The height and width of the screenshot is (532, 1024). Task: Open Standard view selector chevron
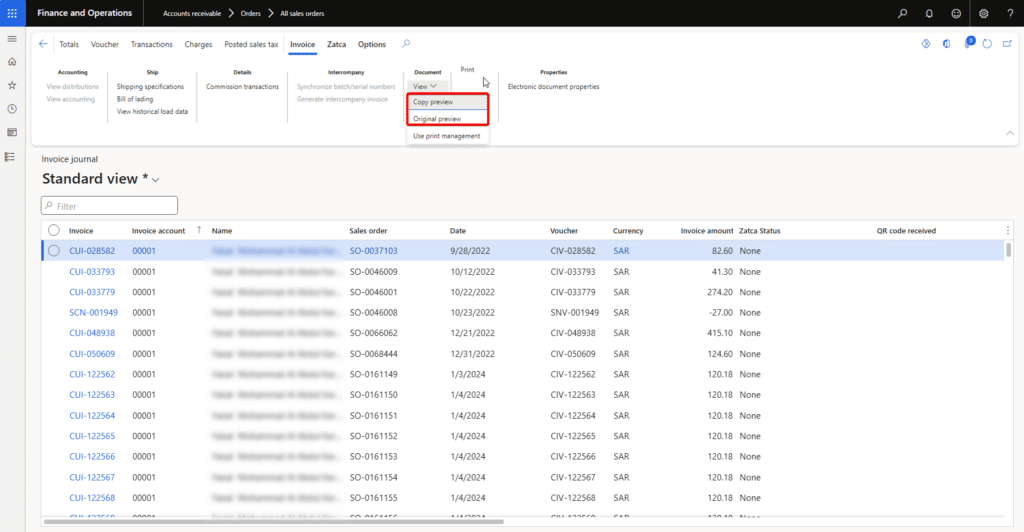[155, 180]
